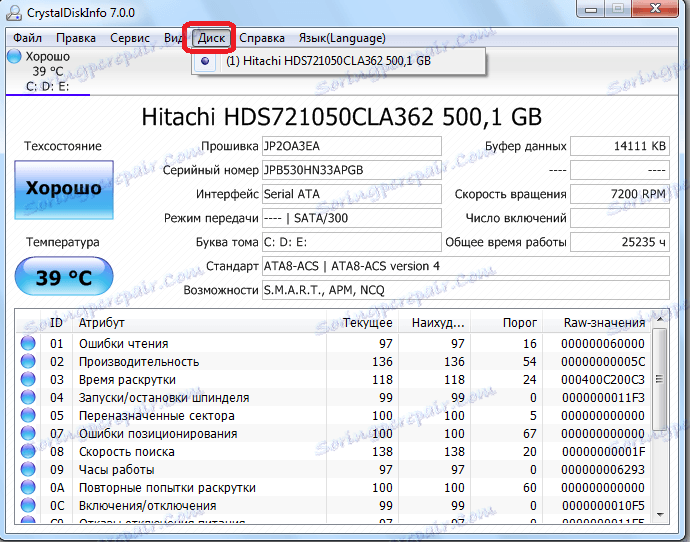This screenshot has width=690, height=542.
Task: Click status icon for 01 Ошибки чтения
Action: click(x=28, y=343)
